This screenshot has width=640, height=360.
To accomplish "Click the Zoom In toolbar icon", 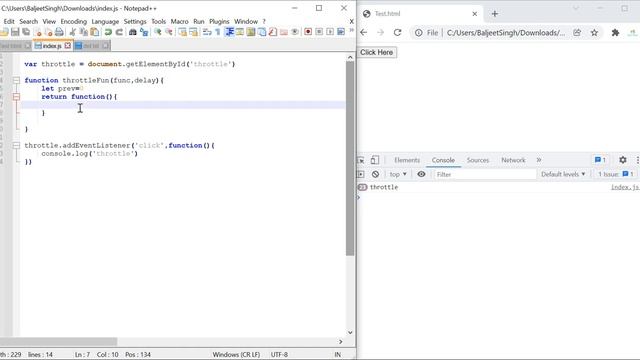I will 158,32.
